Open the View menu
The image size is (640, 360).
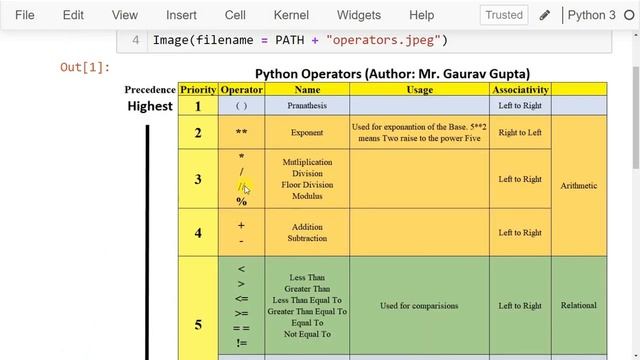click(x=124, y=15)
